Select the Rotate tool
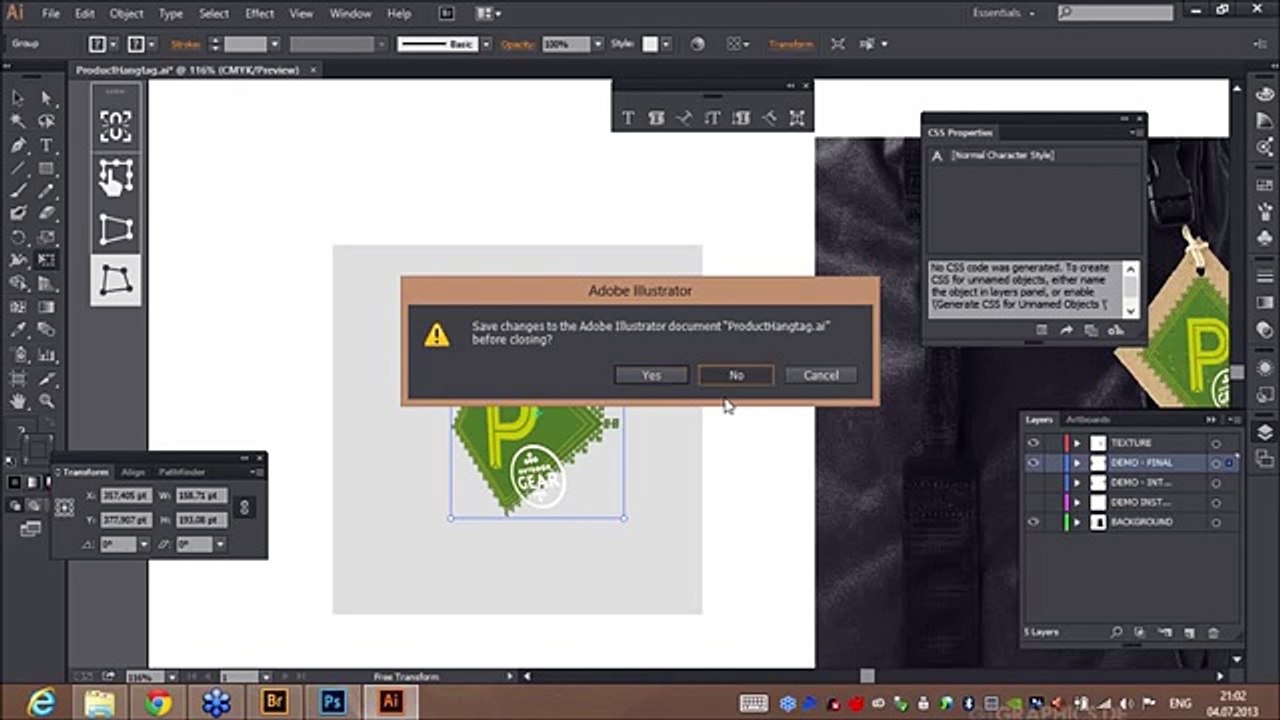This screenshot has height=720, width=1280. coord(18,237)
